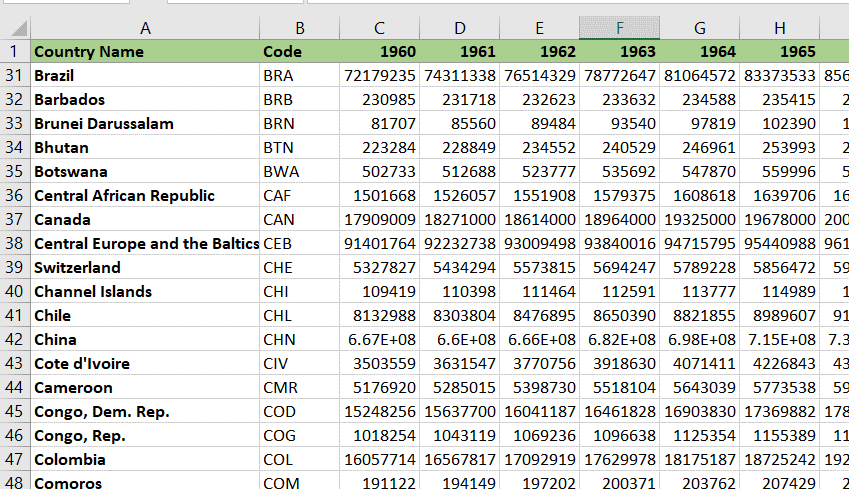This screenshot has width=849, height=489.
Task: Click Central African Republic 1965 value 1639706
Action: click(x=780, y=195)
